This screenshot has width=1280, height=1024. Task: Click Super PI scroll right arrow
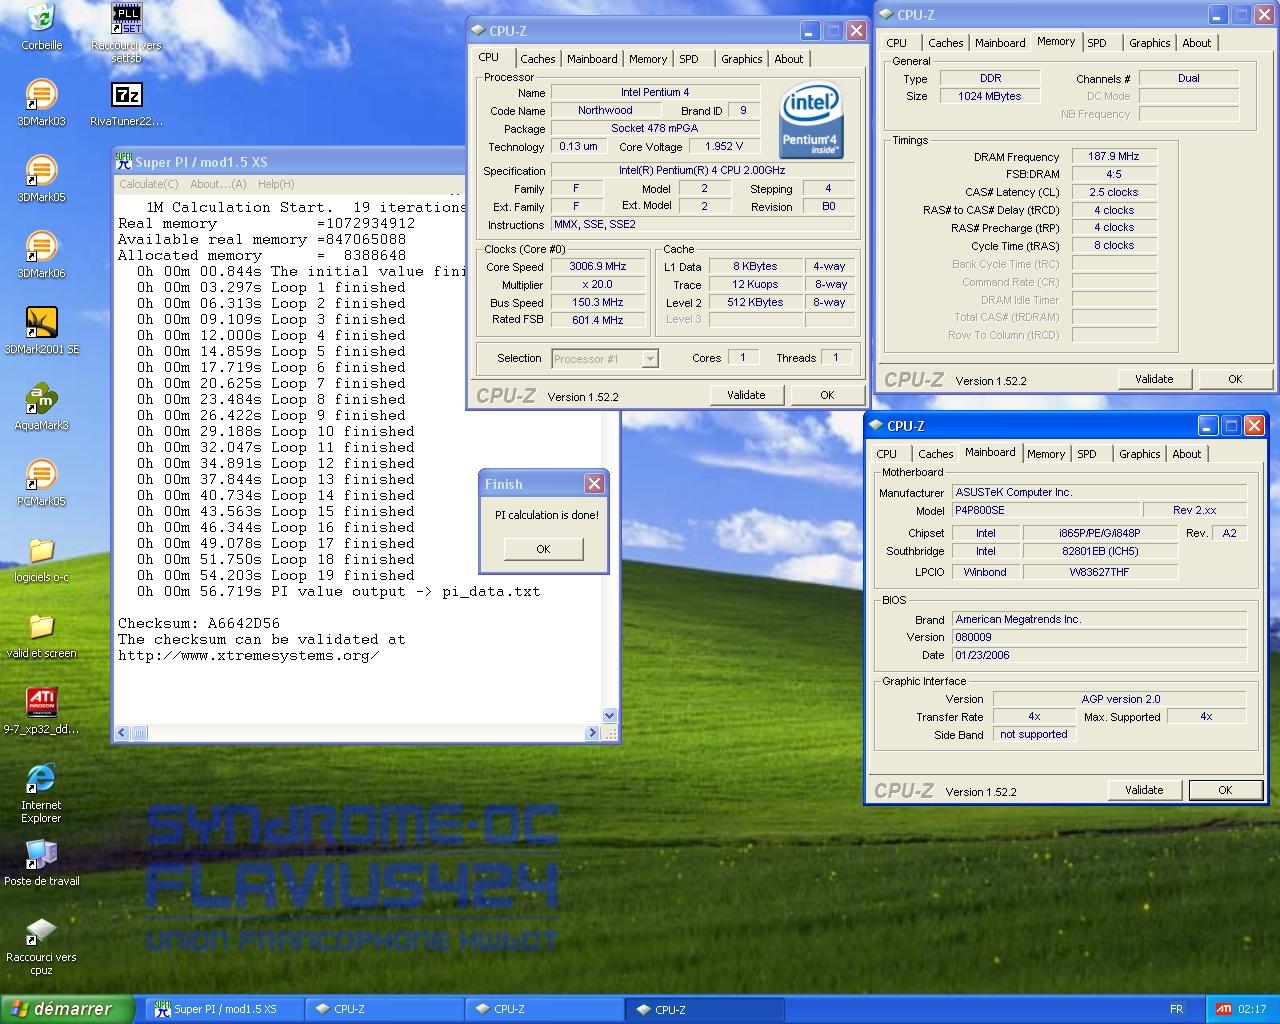point(592,733)
